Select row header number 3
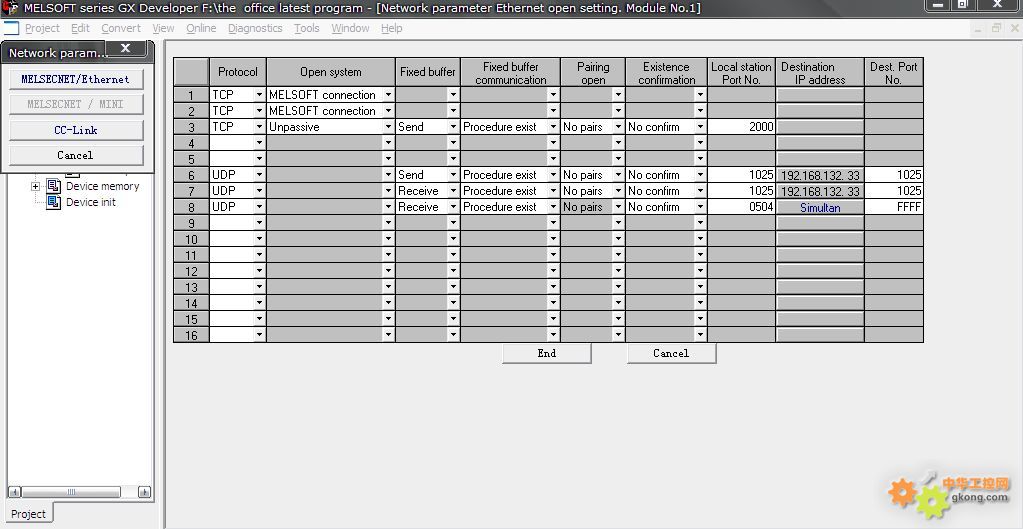Viewport: 1023px width, 529px height. coord(191,127)
